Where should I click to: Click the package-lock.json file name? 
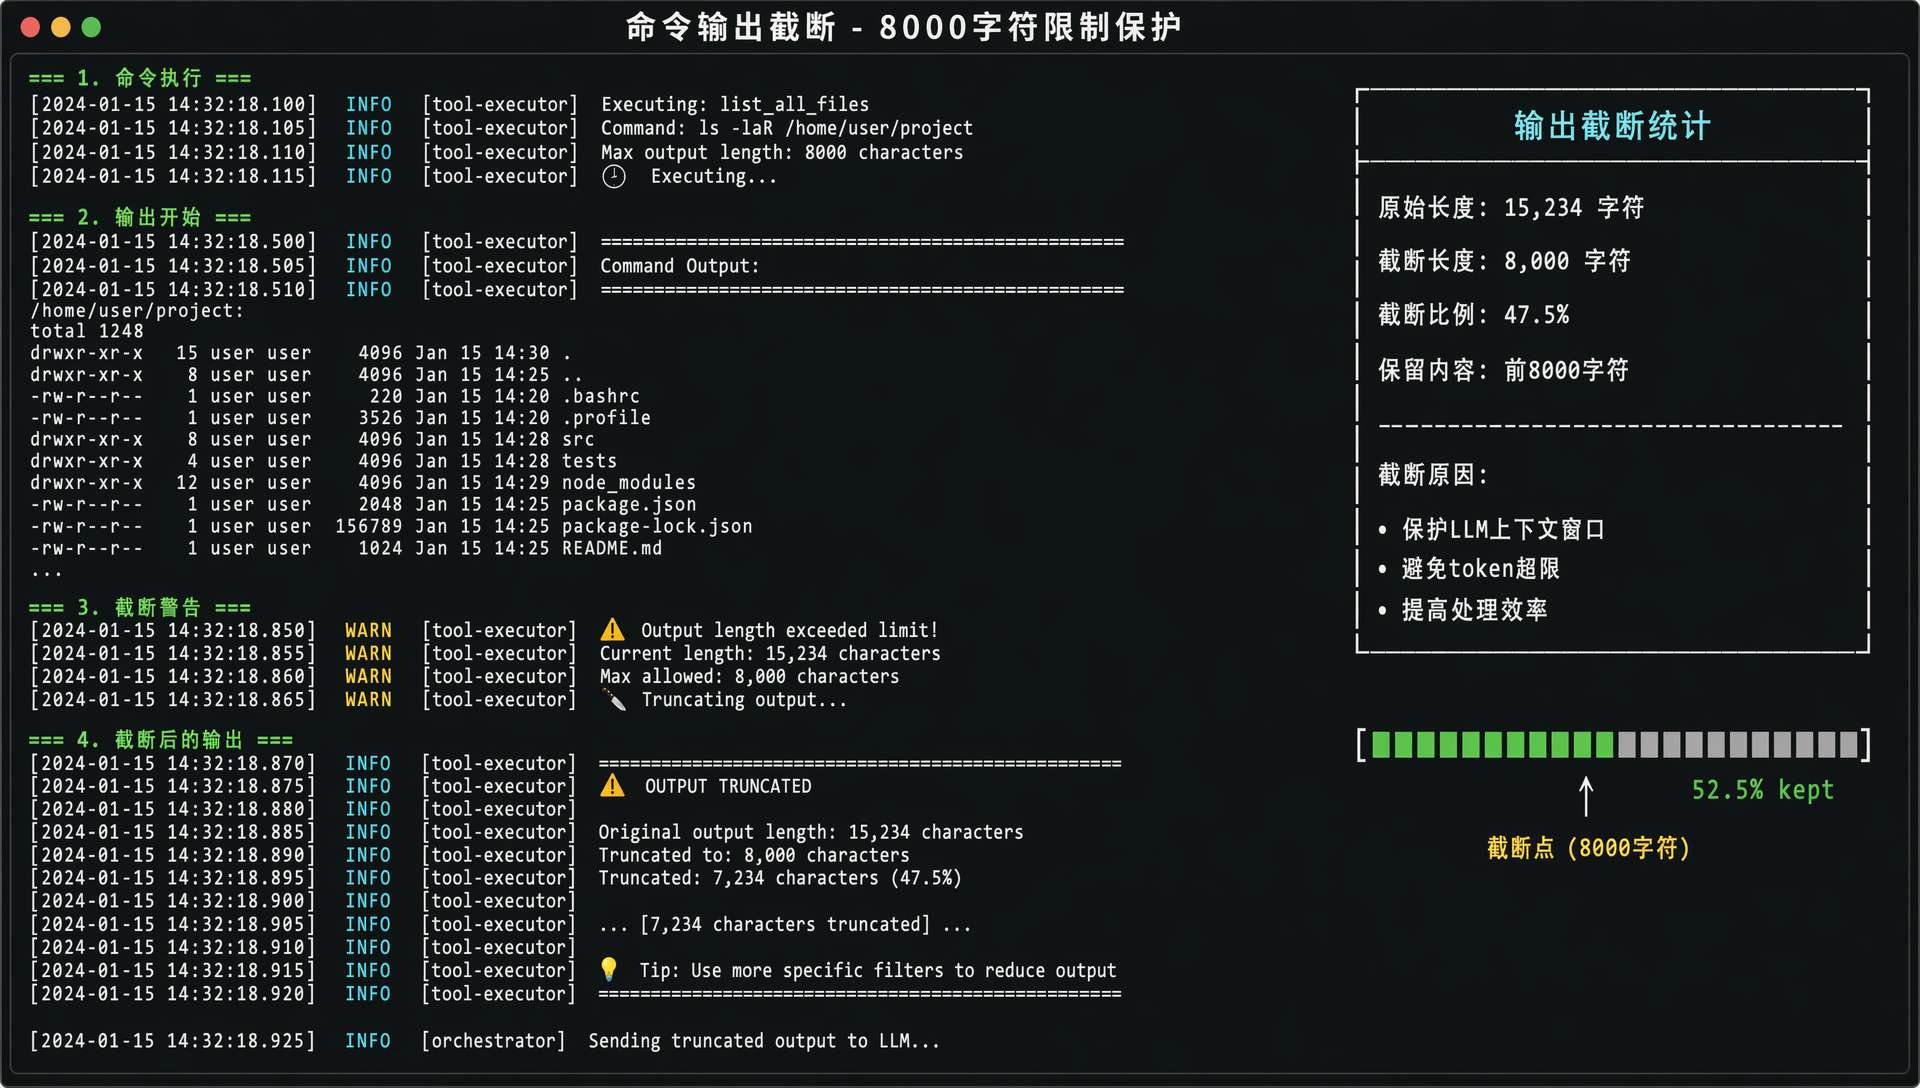click(x=656, y=526)
